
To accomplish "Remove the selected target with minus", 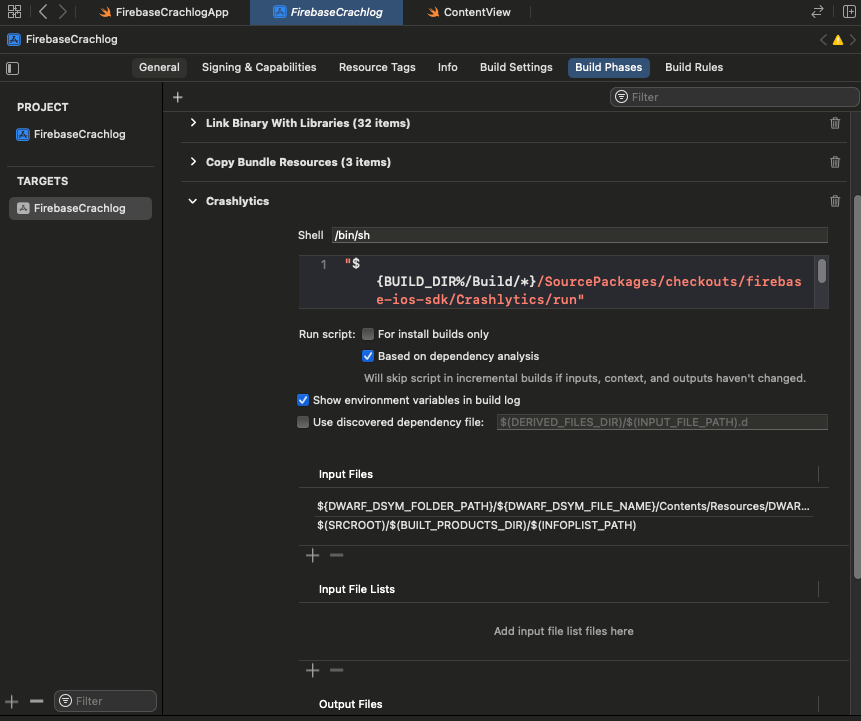I will pyautogui.click(x=36, y=701).
